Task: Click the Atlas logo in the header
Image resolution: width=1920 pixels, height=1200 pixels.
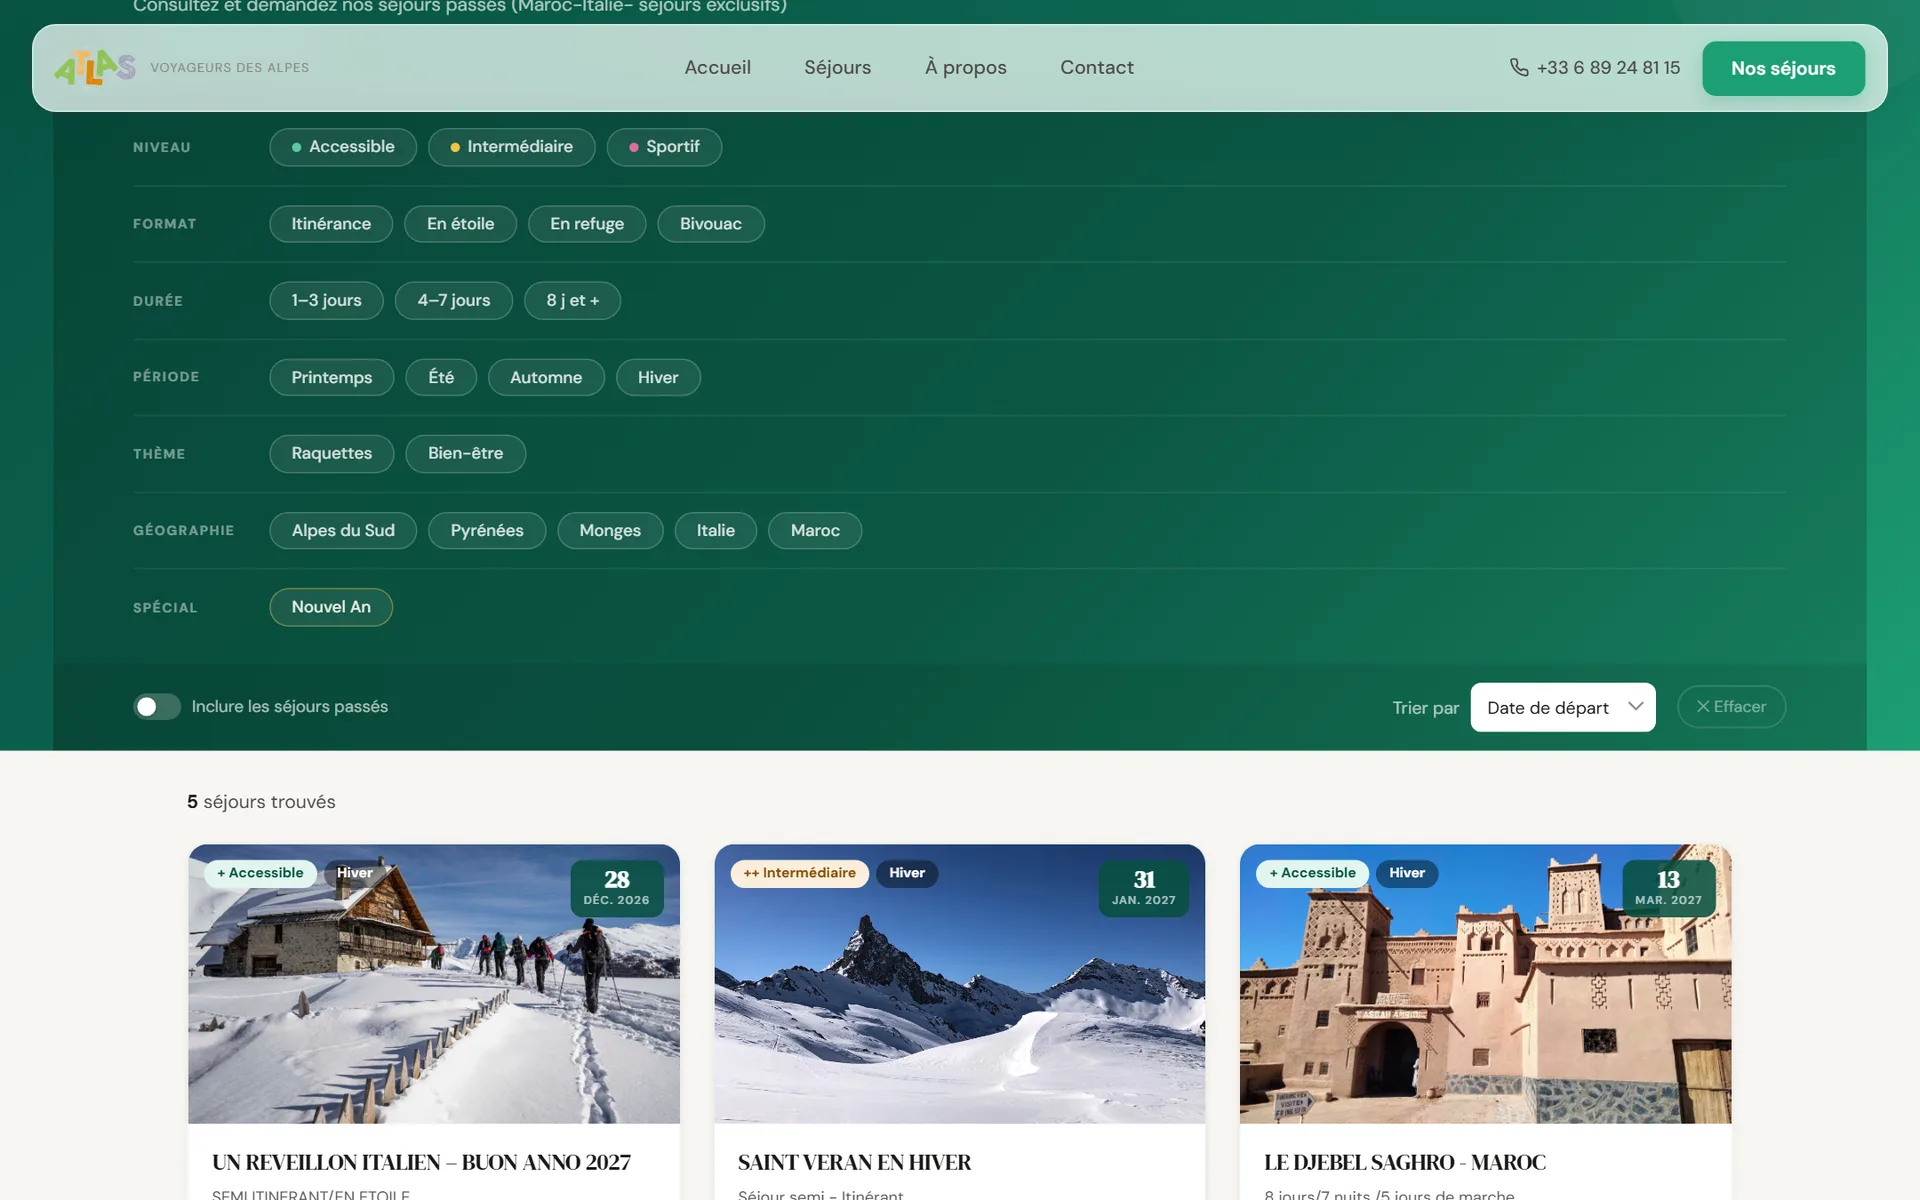Action: [x=95, y=68]
